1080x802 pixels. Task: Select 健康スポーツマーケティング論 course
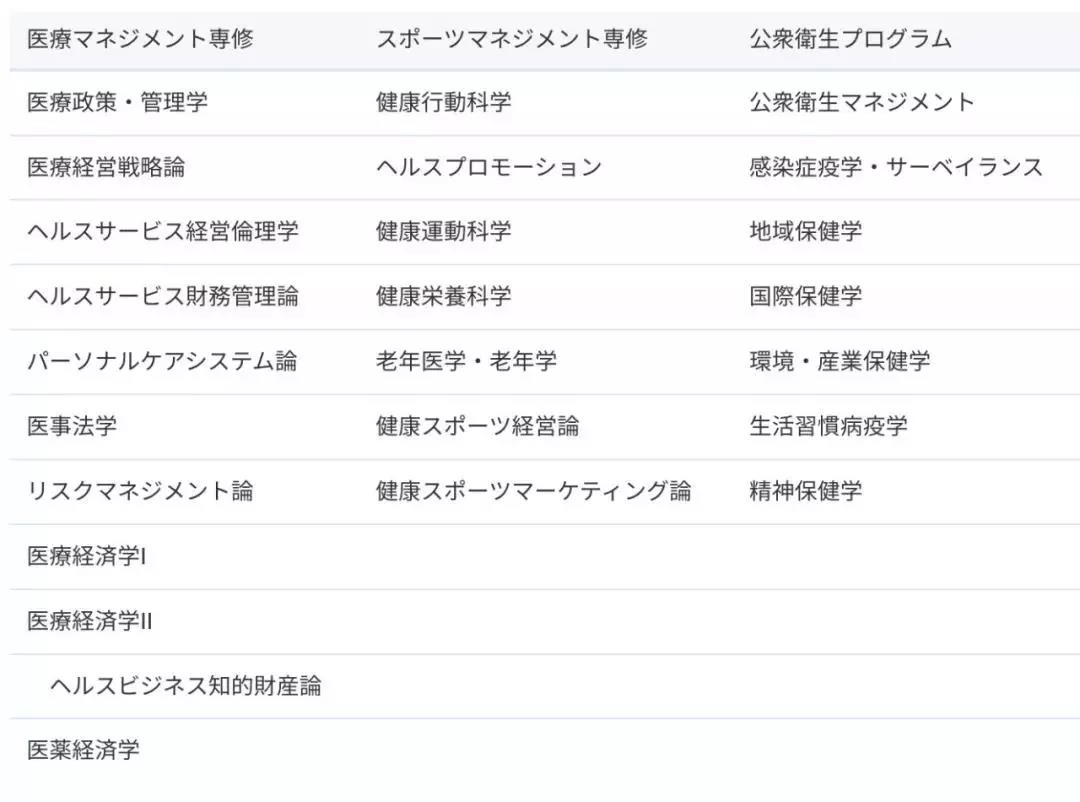pos(534,491)
